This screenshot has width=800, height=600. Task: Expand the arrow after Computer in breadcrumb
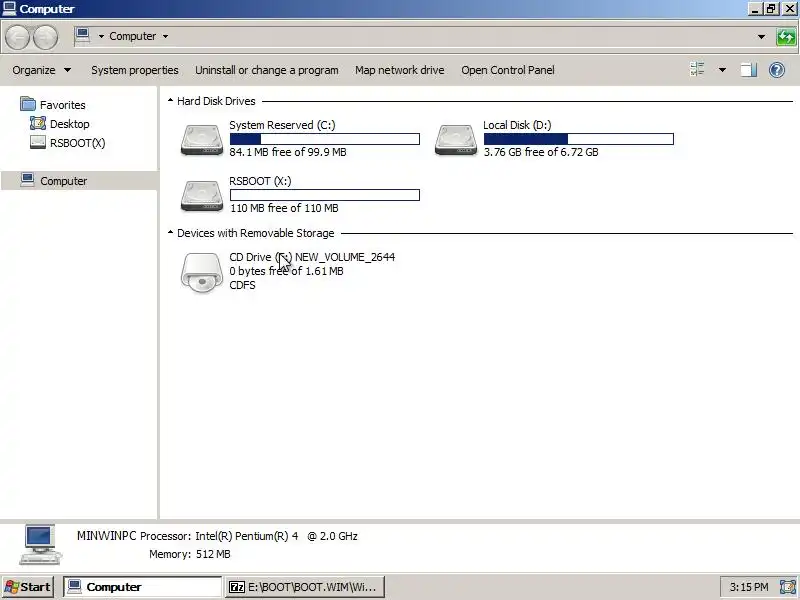click(165, 36)
